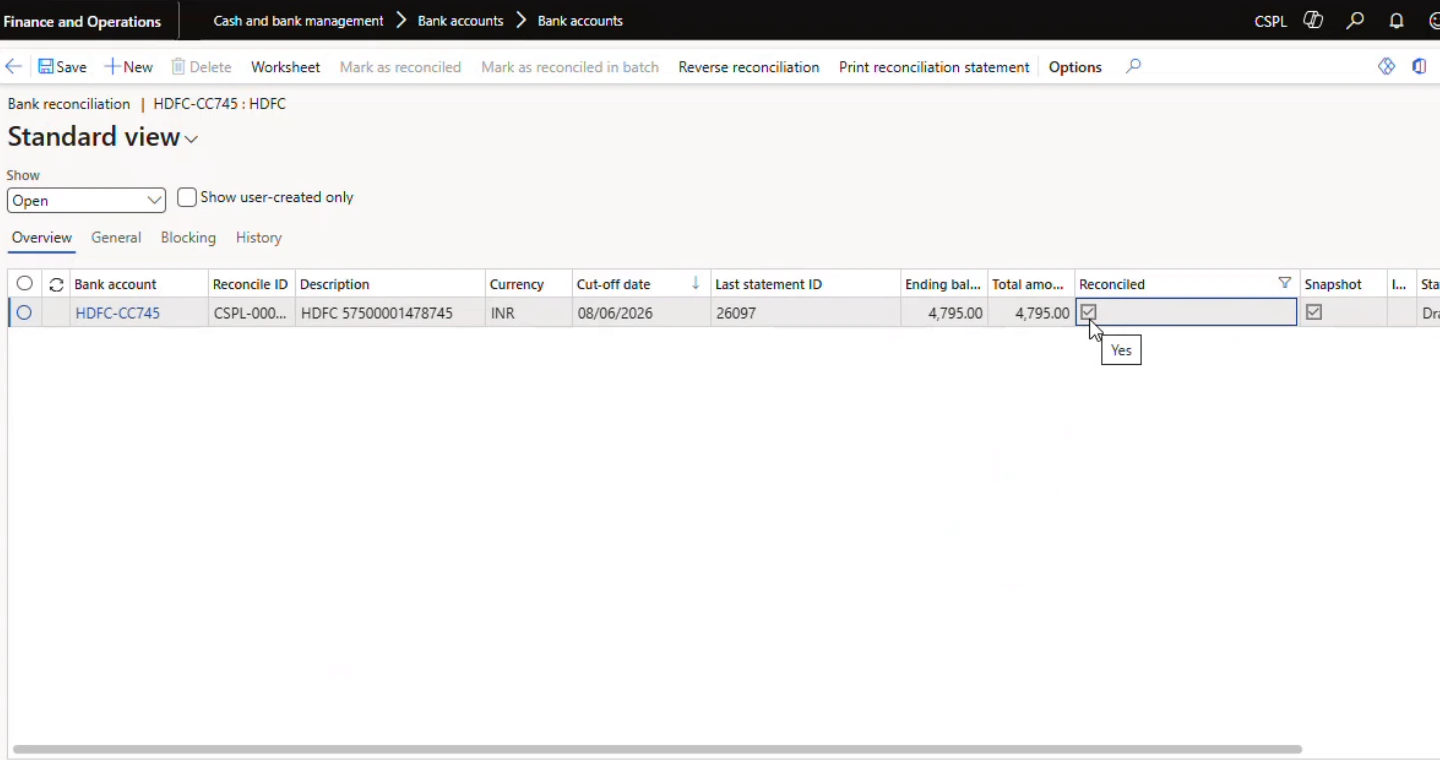Click the Description cell HDFC 57500001478745
Image resolution: width=1440 pixels, height=760 pixels.
[390, 313]
